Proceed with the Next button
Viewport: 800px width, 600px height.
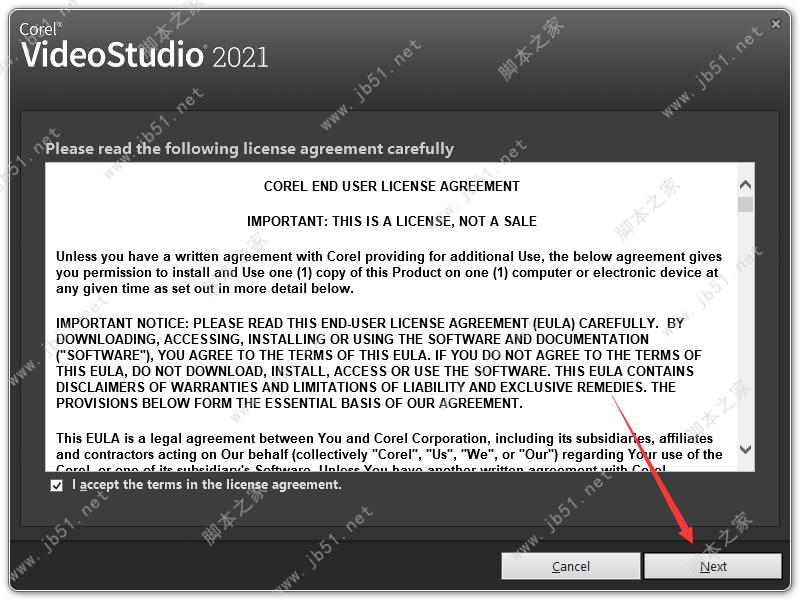tap(713, 566)
